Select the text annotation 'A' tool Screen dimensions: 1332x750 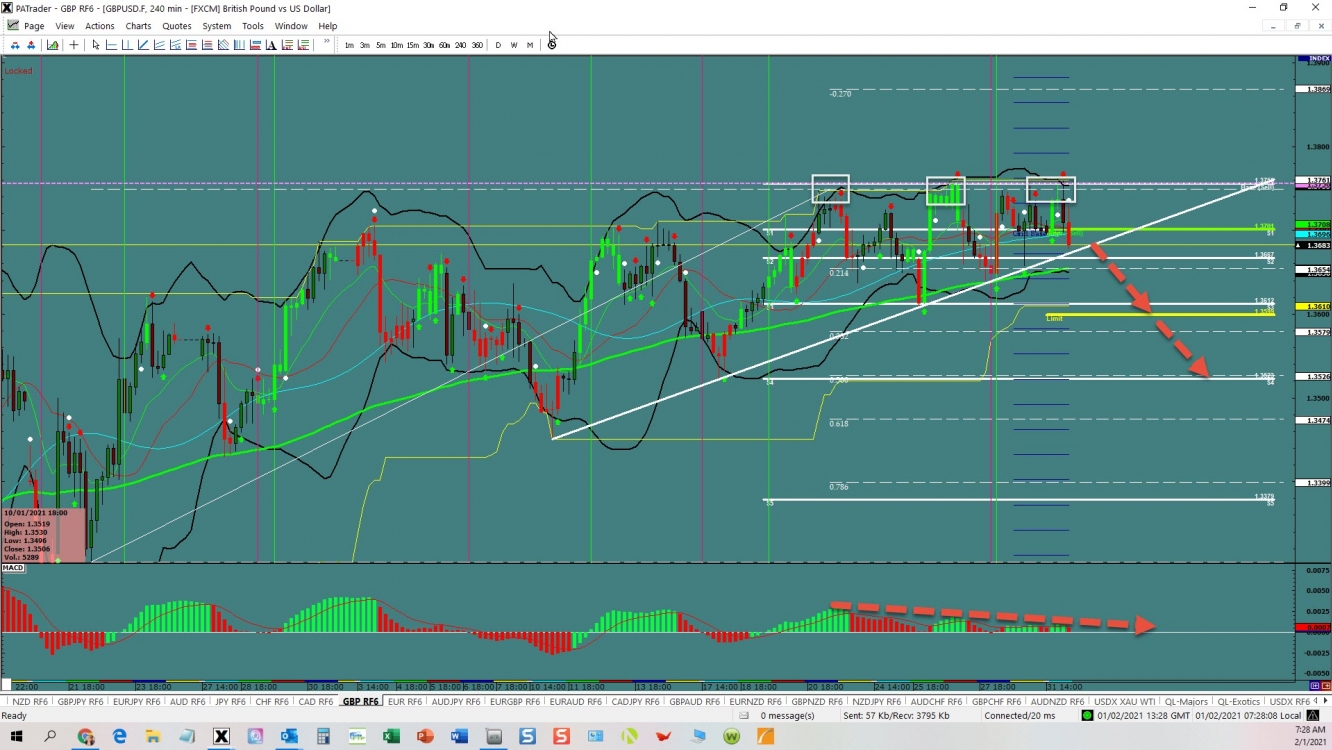coord(271,45)
